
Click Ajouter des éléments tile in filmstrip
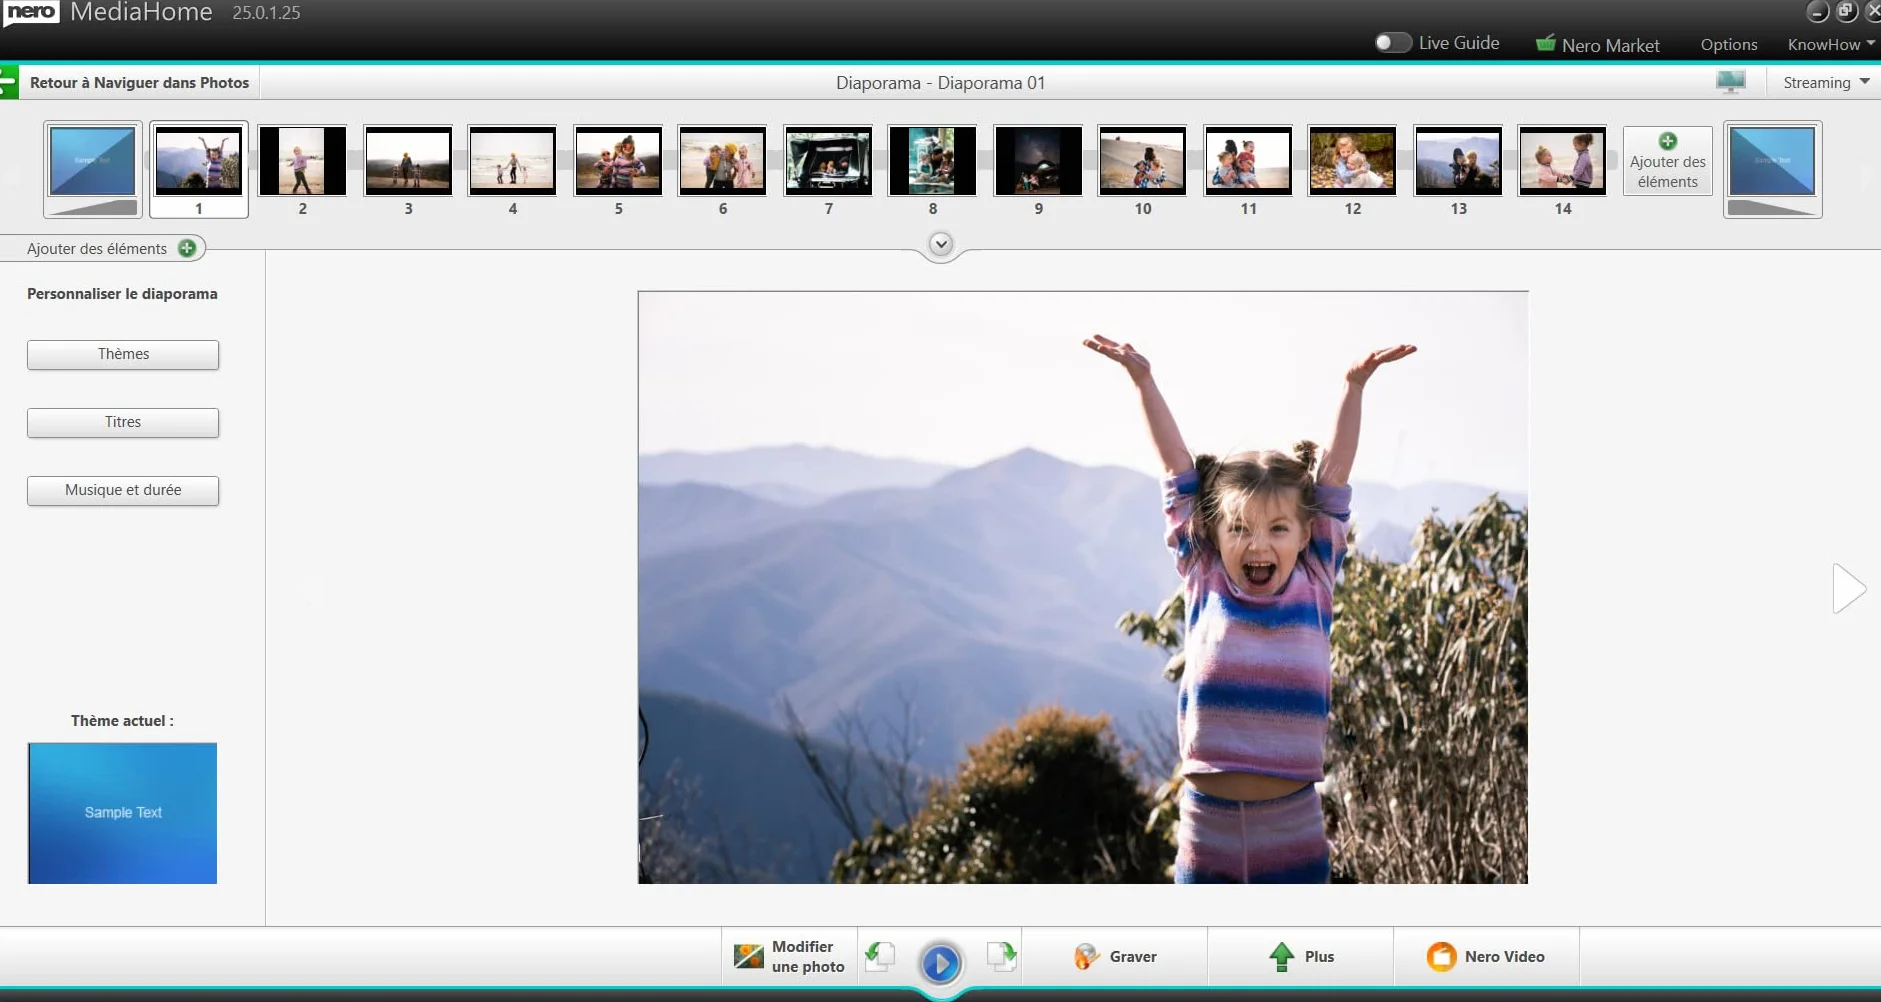coord(1668,161)
